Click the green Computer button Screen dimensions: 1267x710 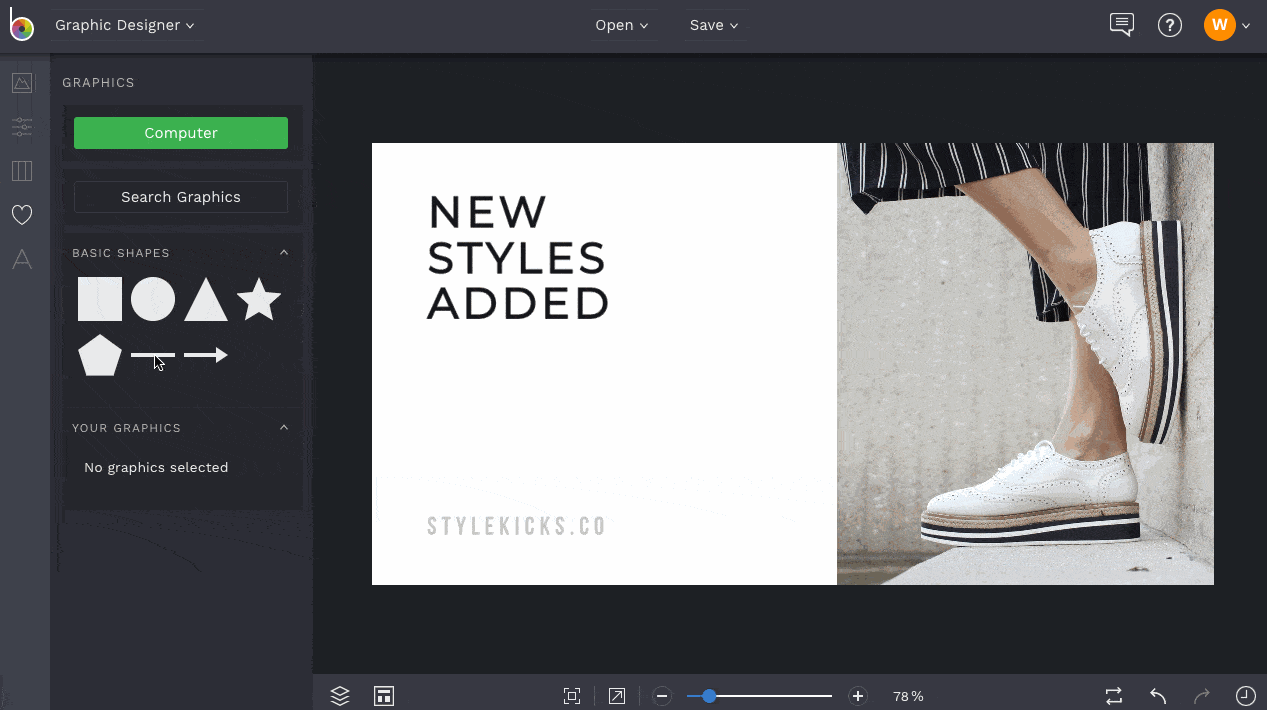click(181, 133)
